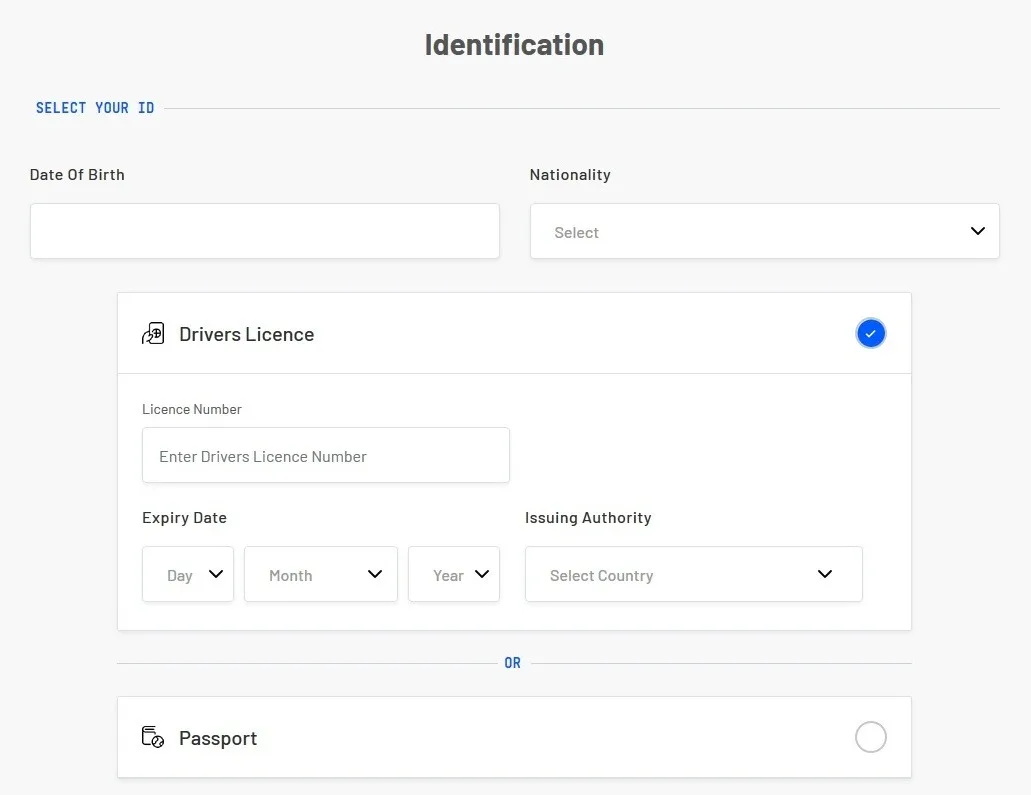
Task: Click the SELECT YOUR ID section heading
Action: click(95, 108)
